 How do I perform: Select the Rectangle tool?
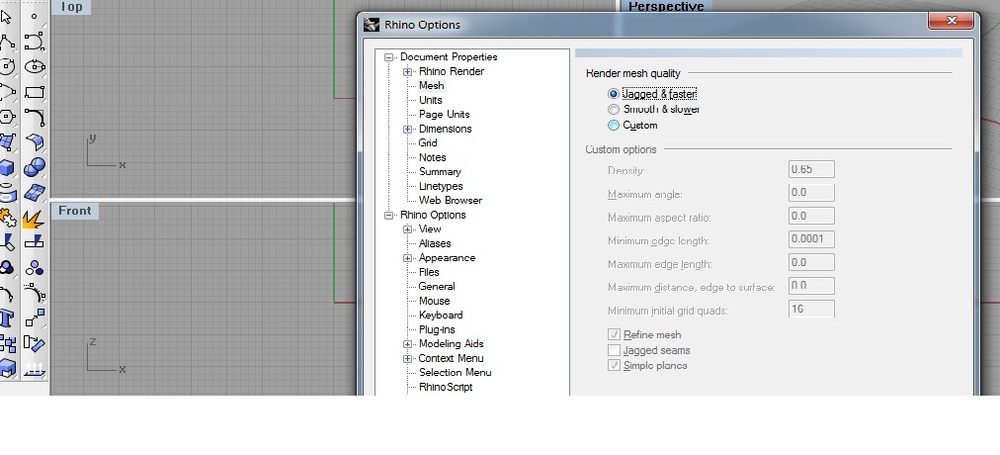pyautogui.click(x=35, y=92)
